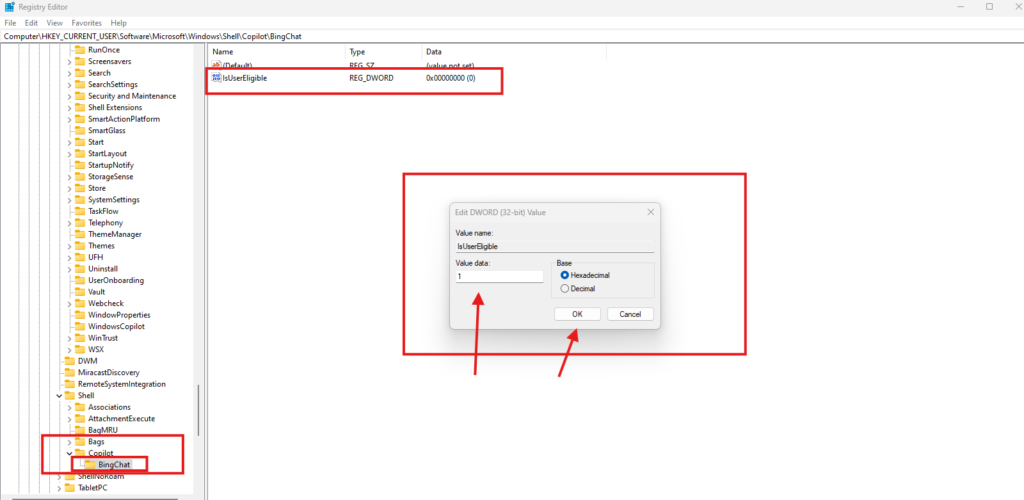Select the TaskFlow folder icon
1024x500 pixels.
click(x=80, y=211)
